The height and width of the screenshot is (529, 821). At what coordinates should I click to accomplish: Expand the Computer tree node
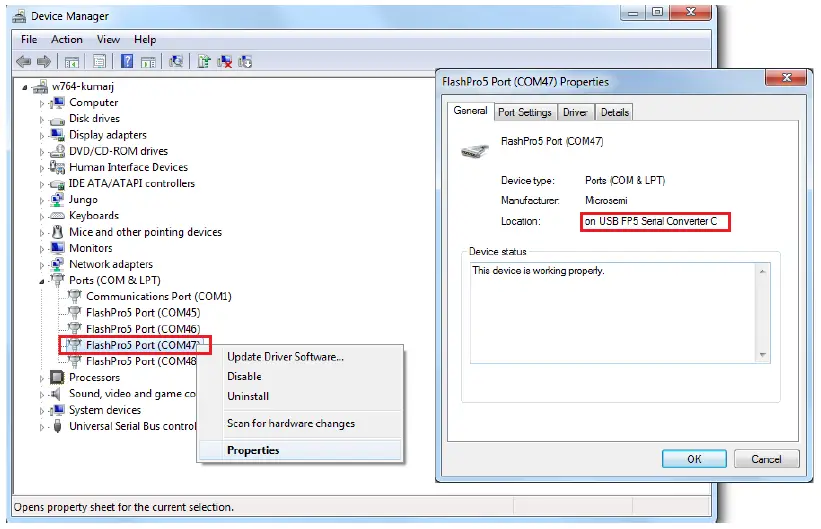click(42, 104)
